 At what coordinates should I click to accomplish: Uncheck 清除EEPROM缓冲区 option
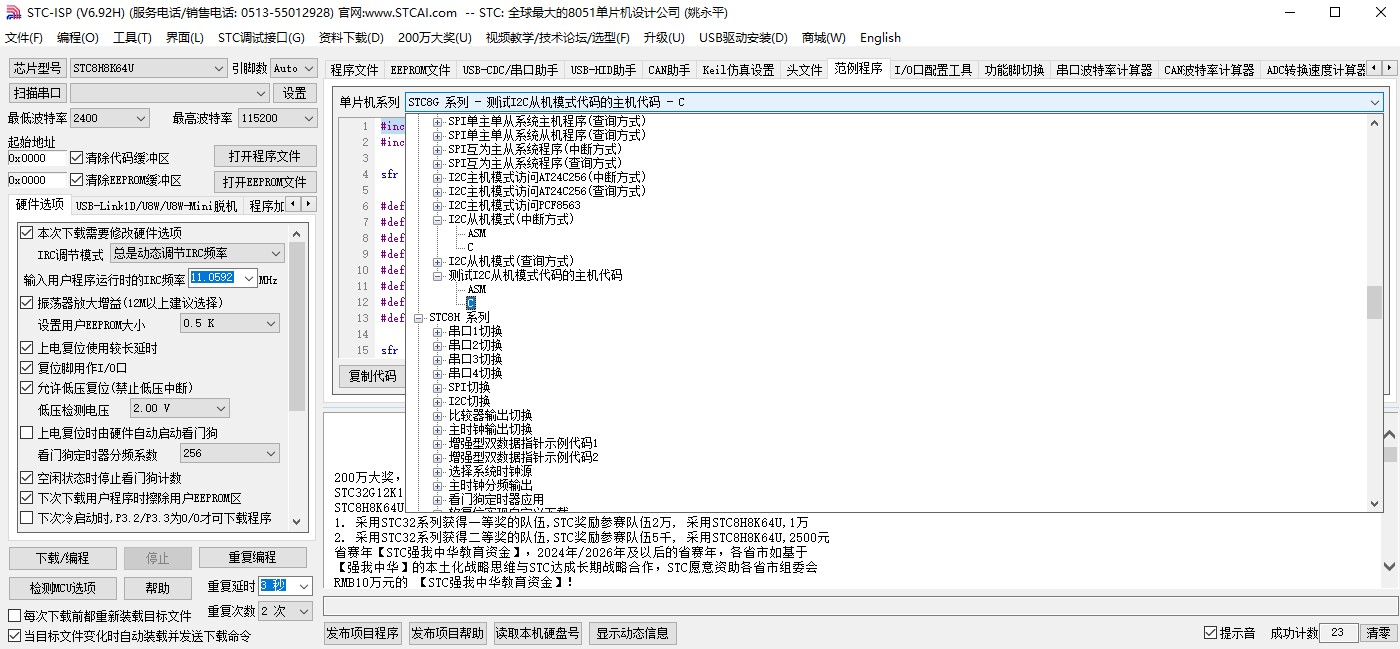pos(77,180)
